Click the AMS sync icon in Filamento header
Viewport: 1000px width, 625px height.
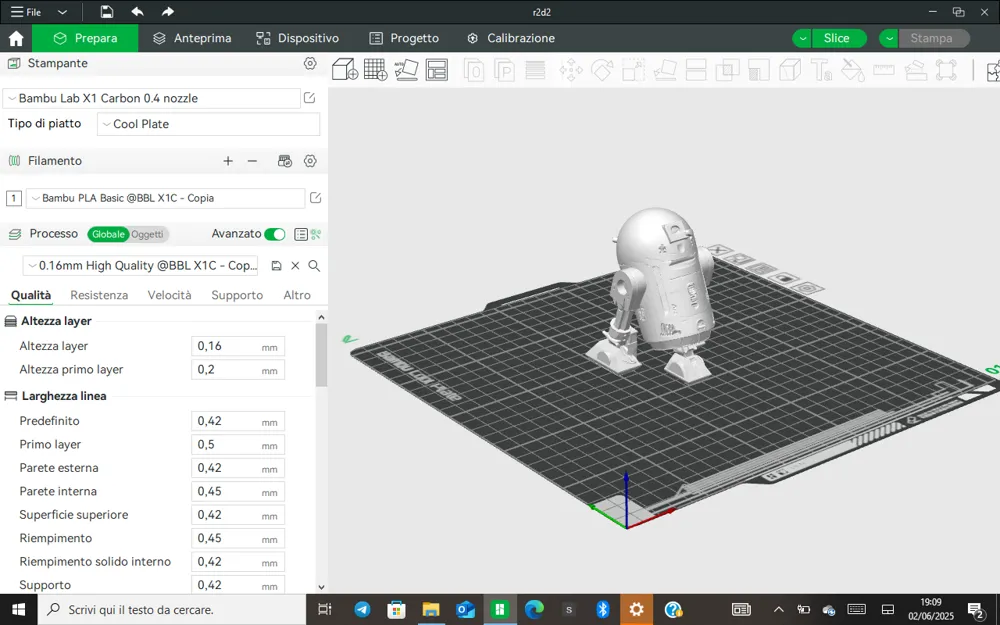click(285, 161)
